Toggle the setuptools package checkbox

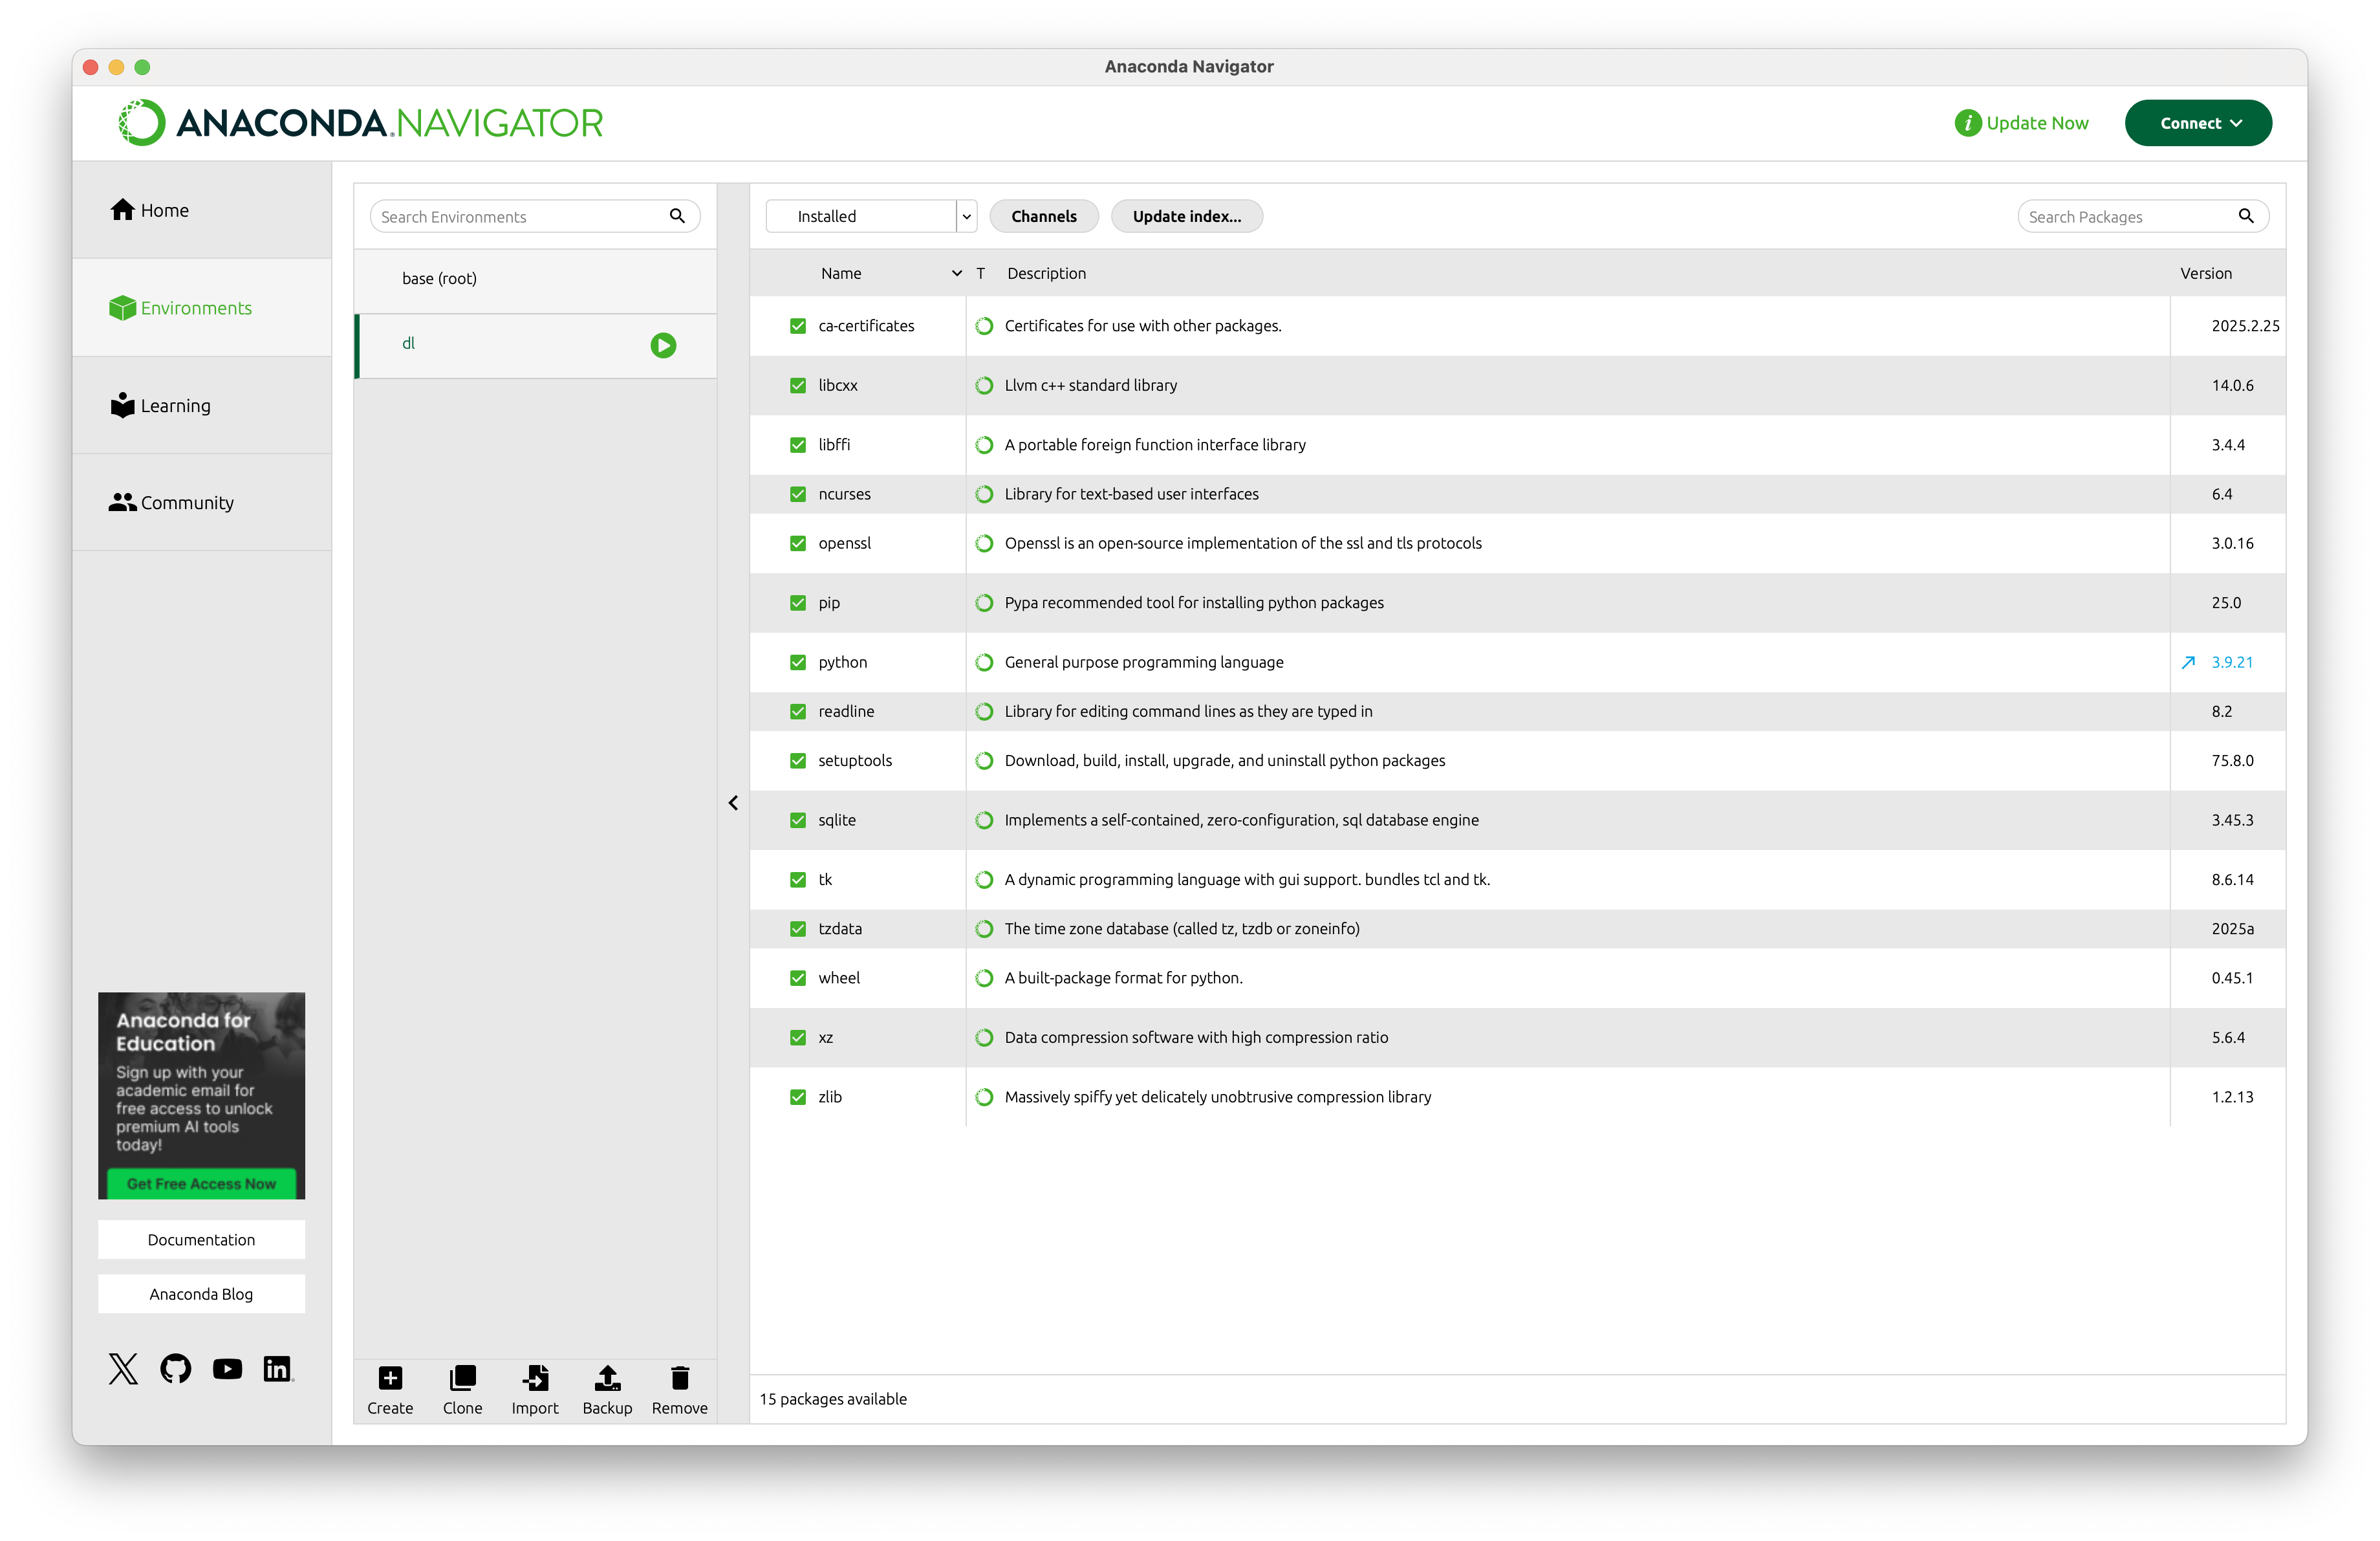[x=798, y=761]
